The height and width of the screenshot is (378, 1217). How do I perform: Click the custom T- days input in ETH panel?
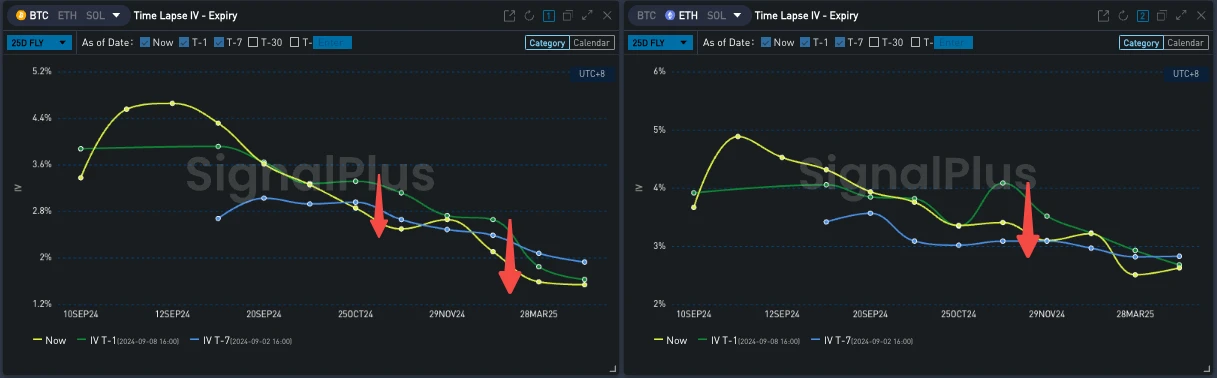pyautogui.click(x=955, y=43)
